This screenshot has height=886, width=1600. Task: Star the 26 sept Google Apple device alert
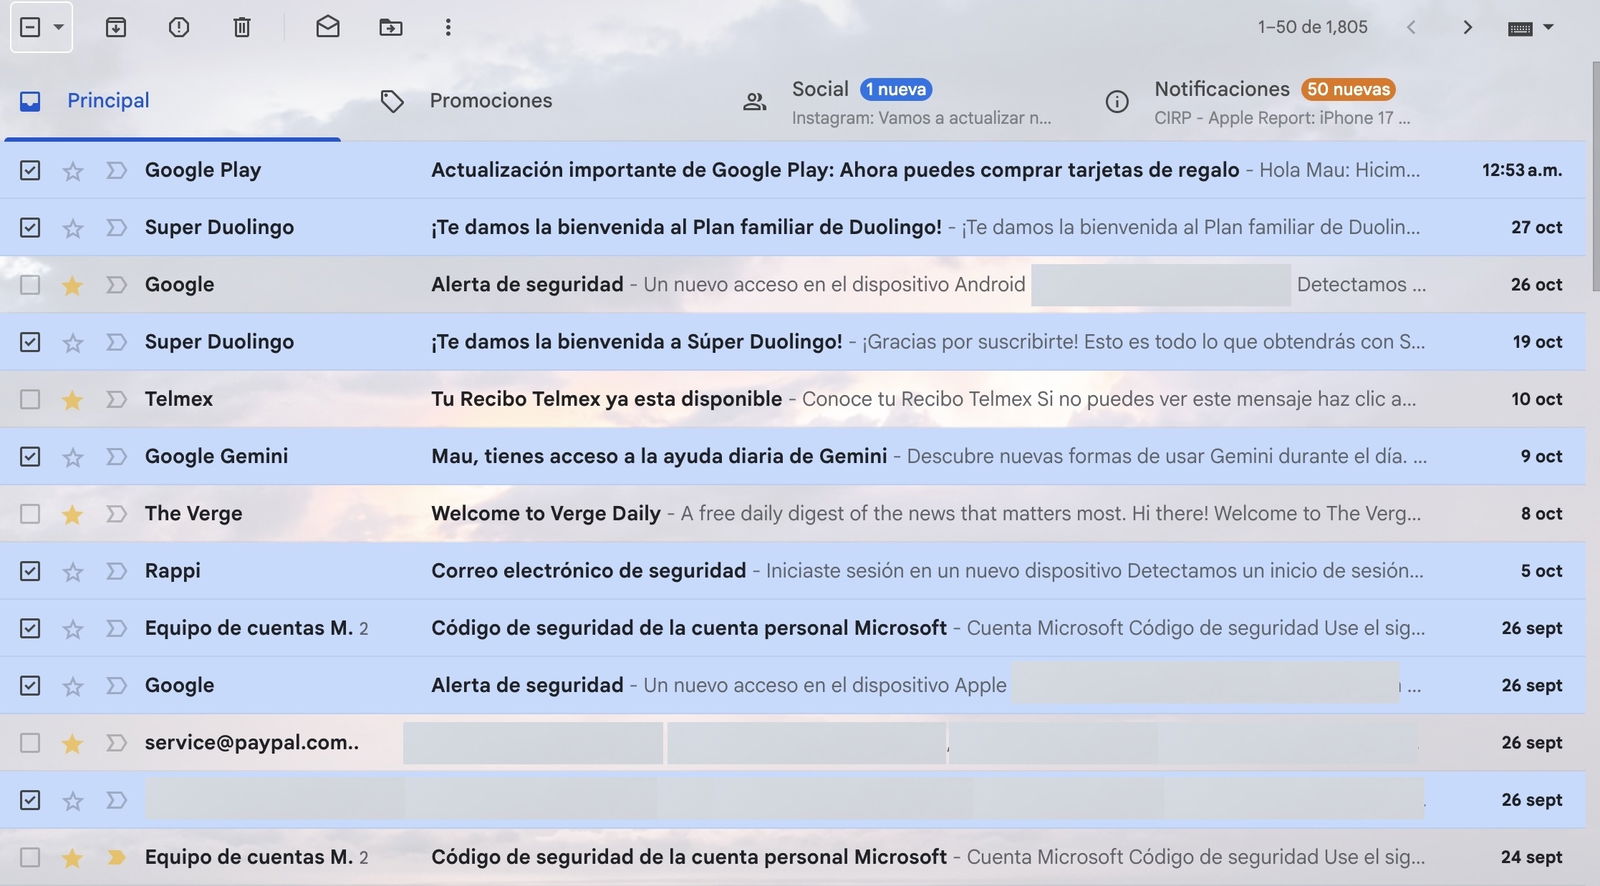pos(72,686)
